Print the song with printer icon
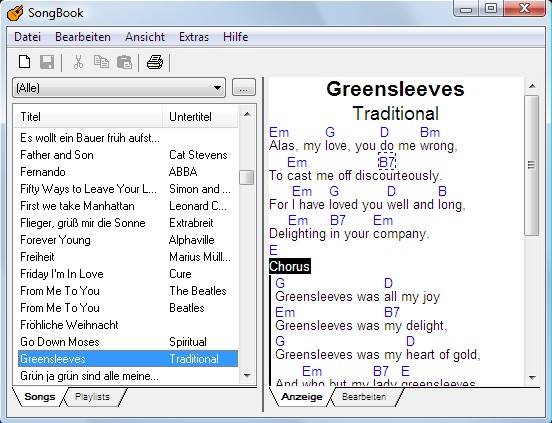 click(155, 62)
